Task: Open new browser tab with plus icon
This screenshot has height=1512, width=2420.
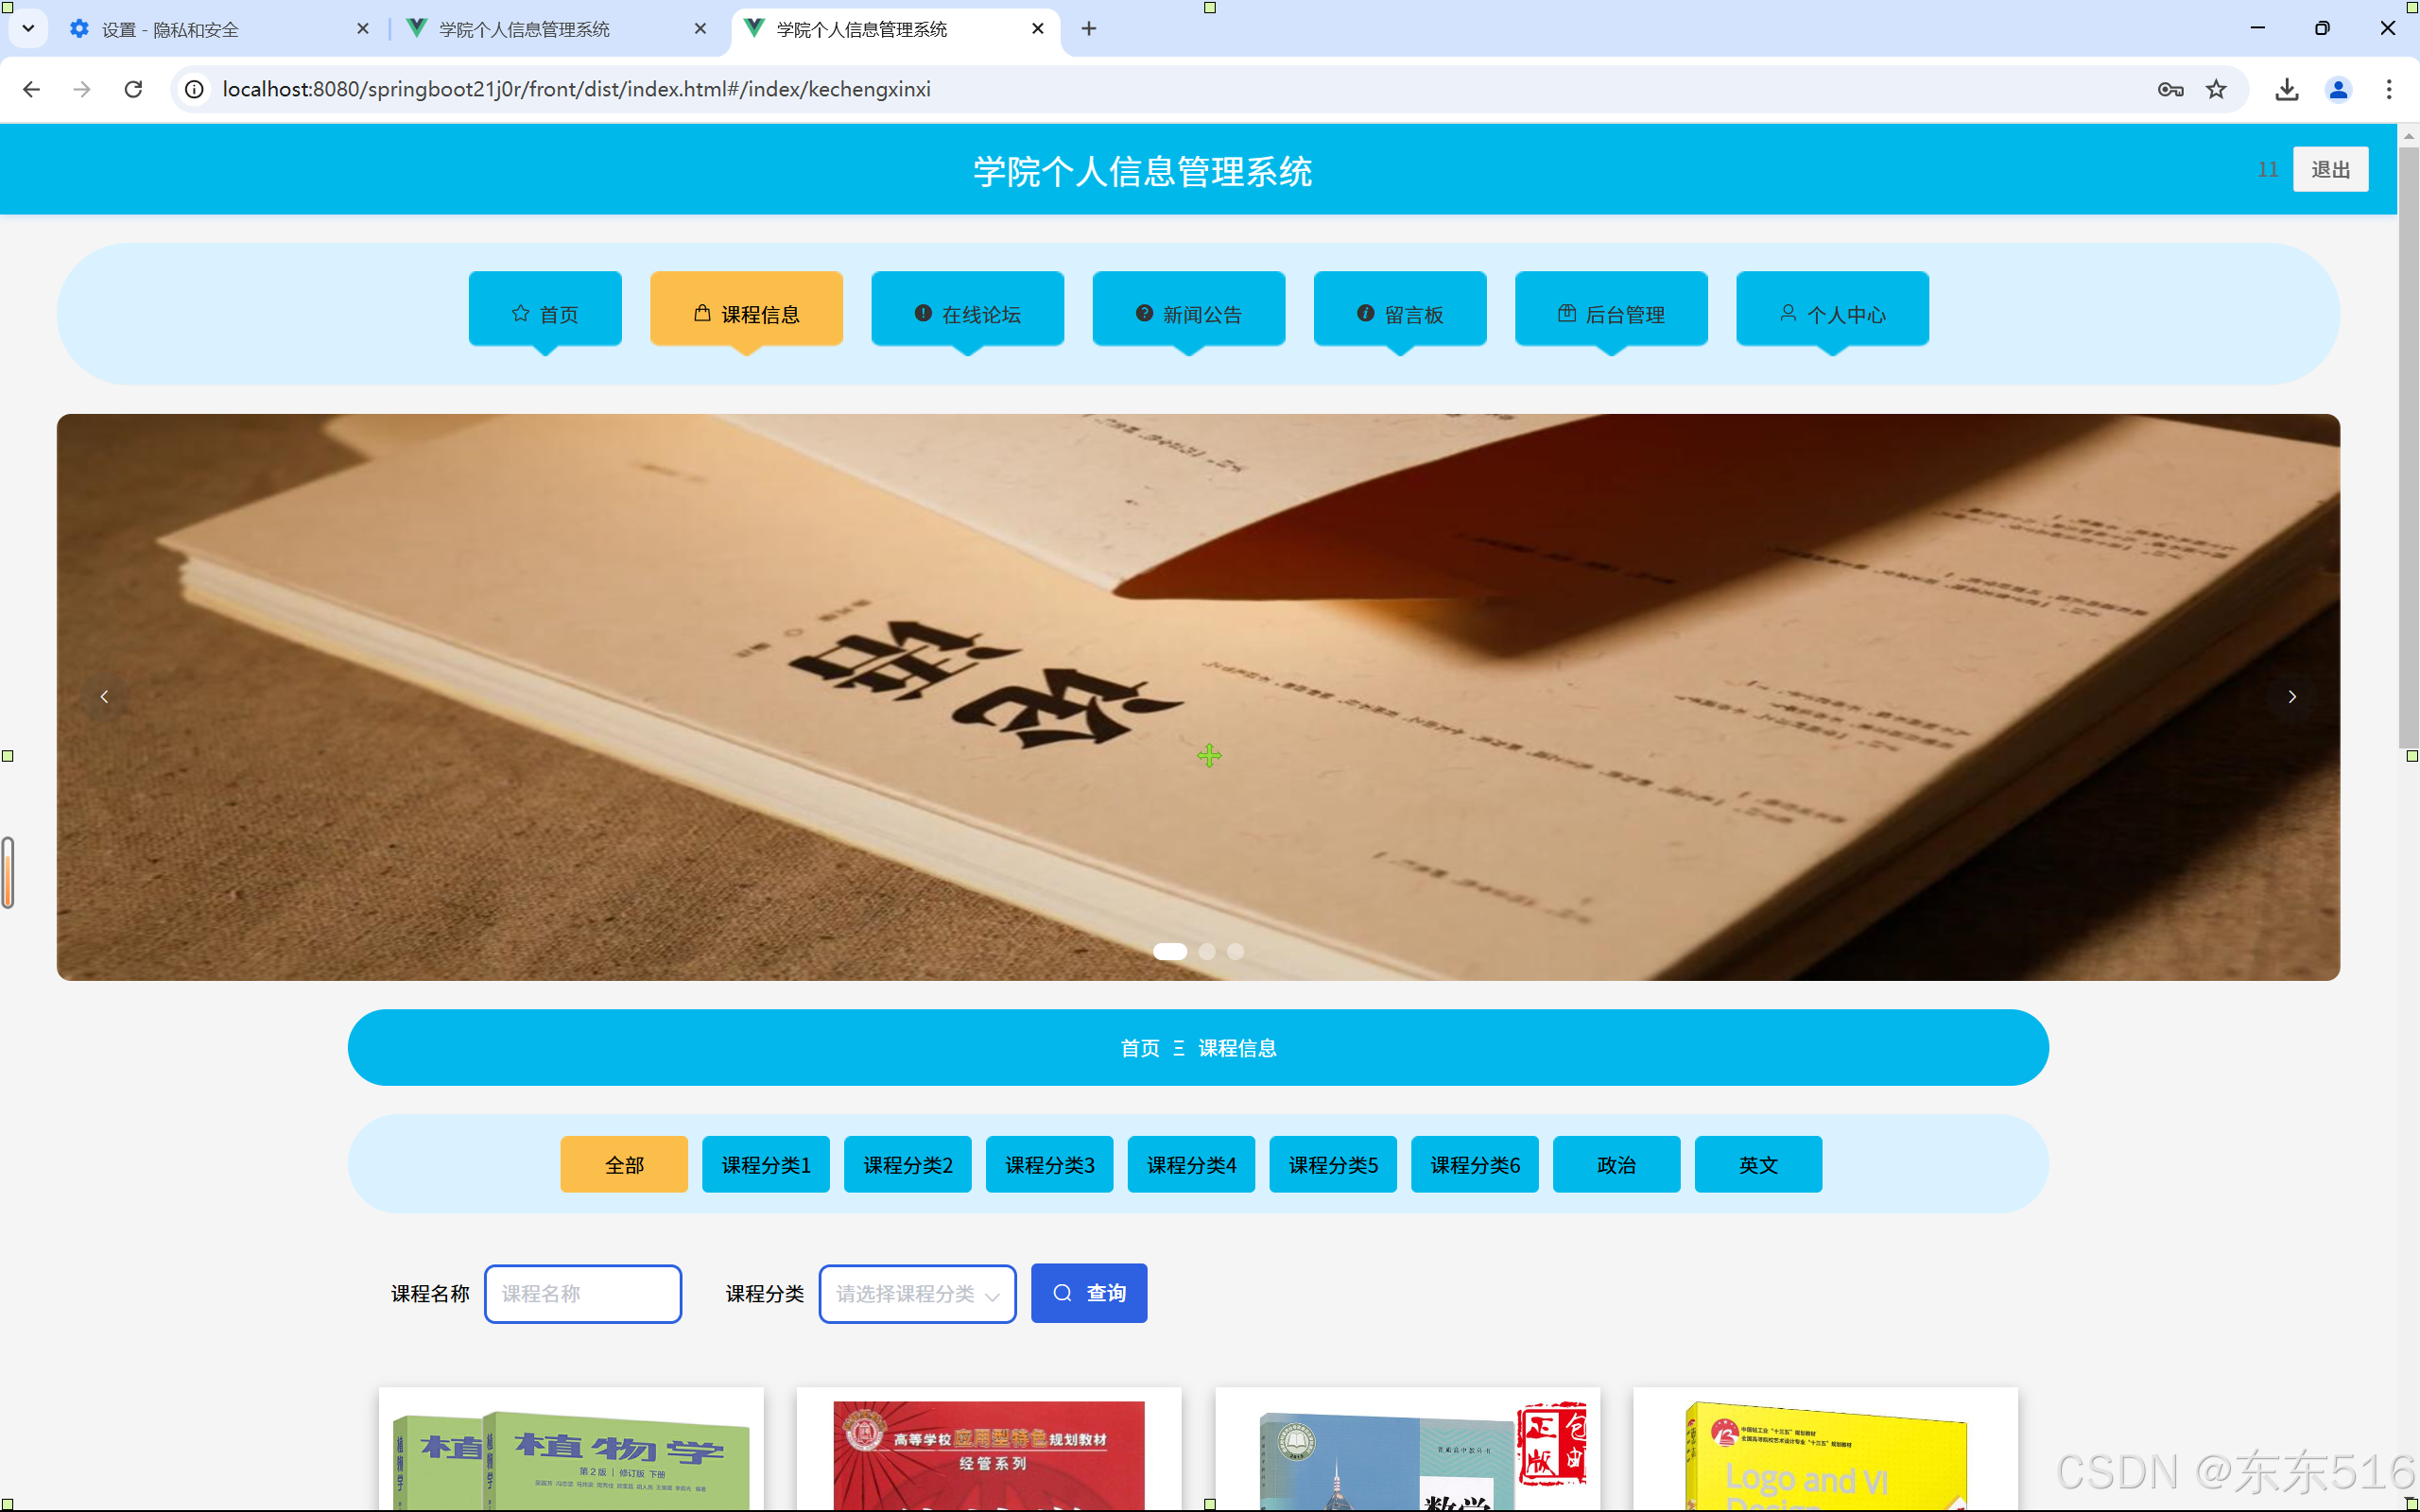Action: pos(1089,29)
